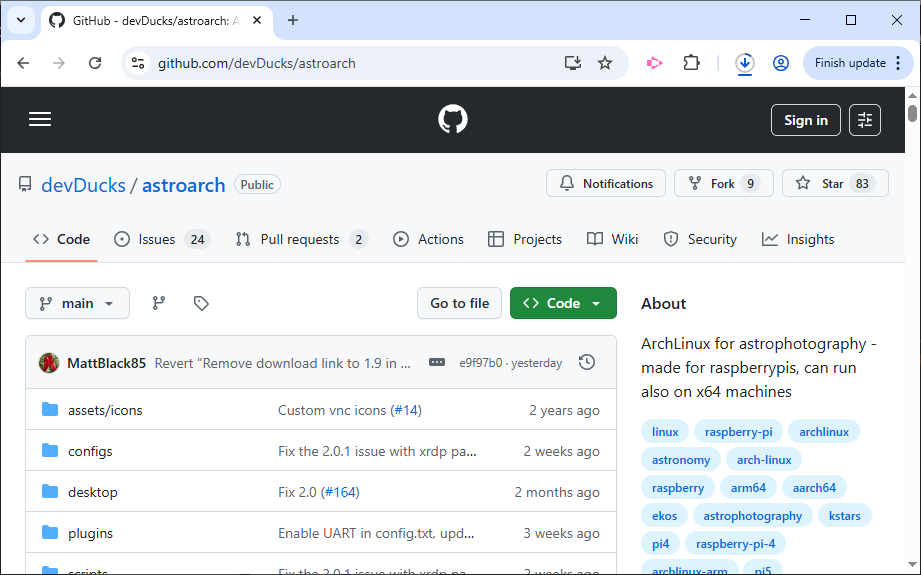
Task: Open assets/icons folder icon
Action: [50, 409]
